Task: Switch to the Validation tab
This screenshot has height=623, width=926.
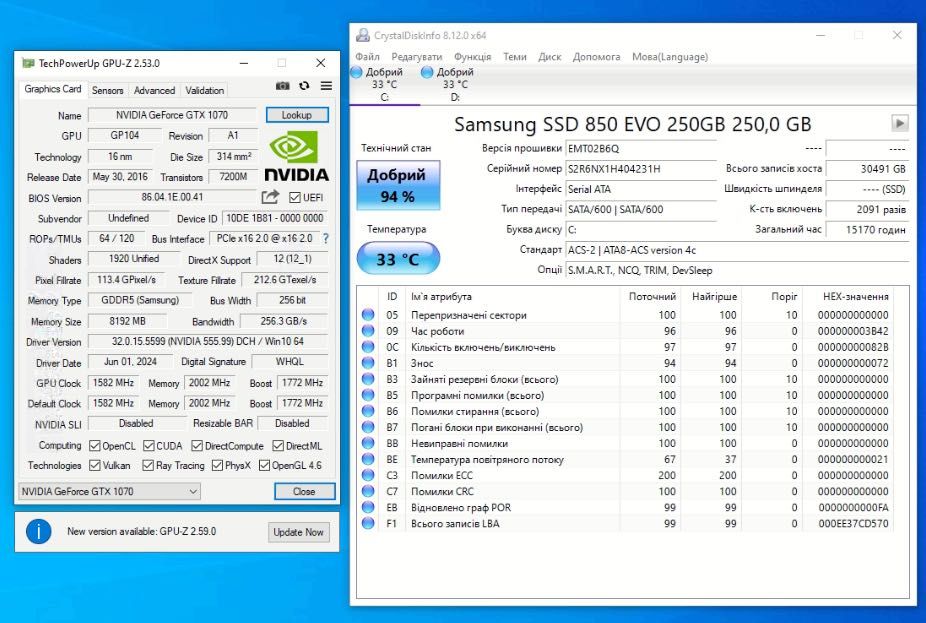Action: click(204, 90)
